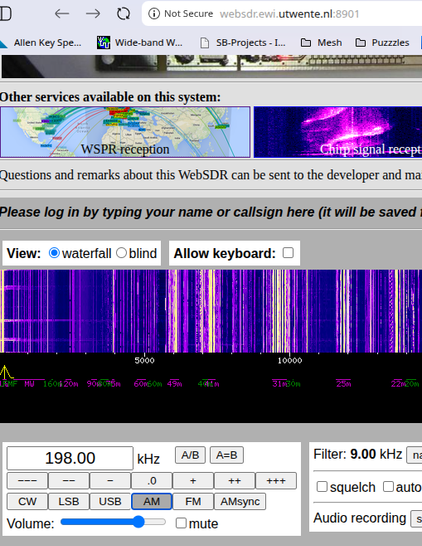Enable the auto checkbox beside squelch

coord(388,486)
